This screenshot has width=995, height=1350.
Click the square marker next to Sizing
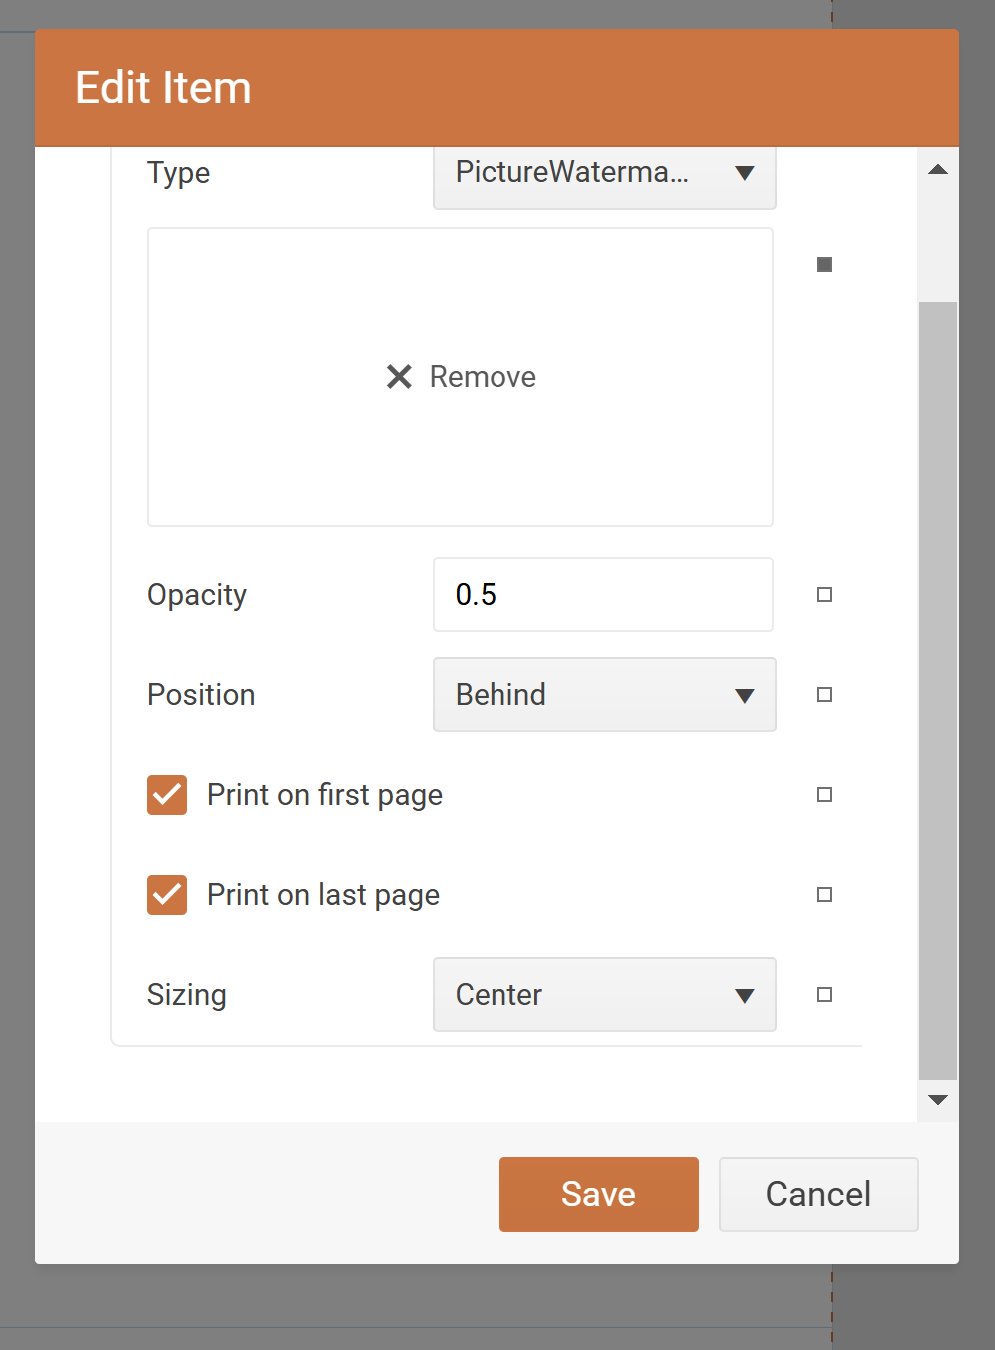click(x=824, y=995)
